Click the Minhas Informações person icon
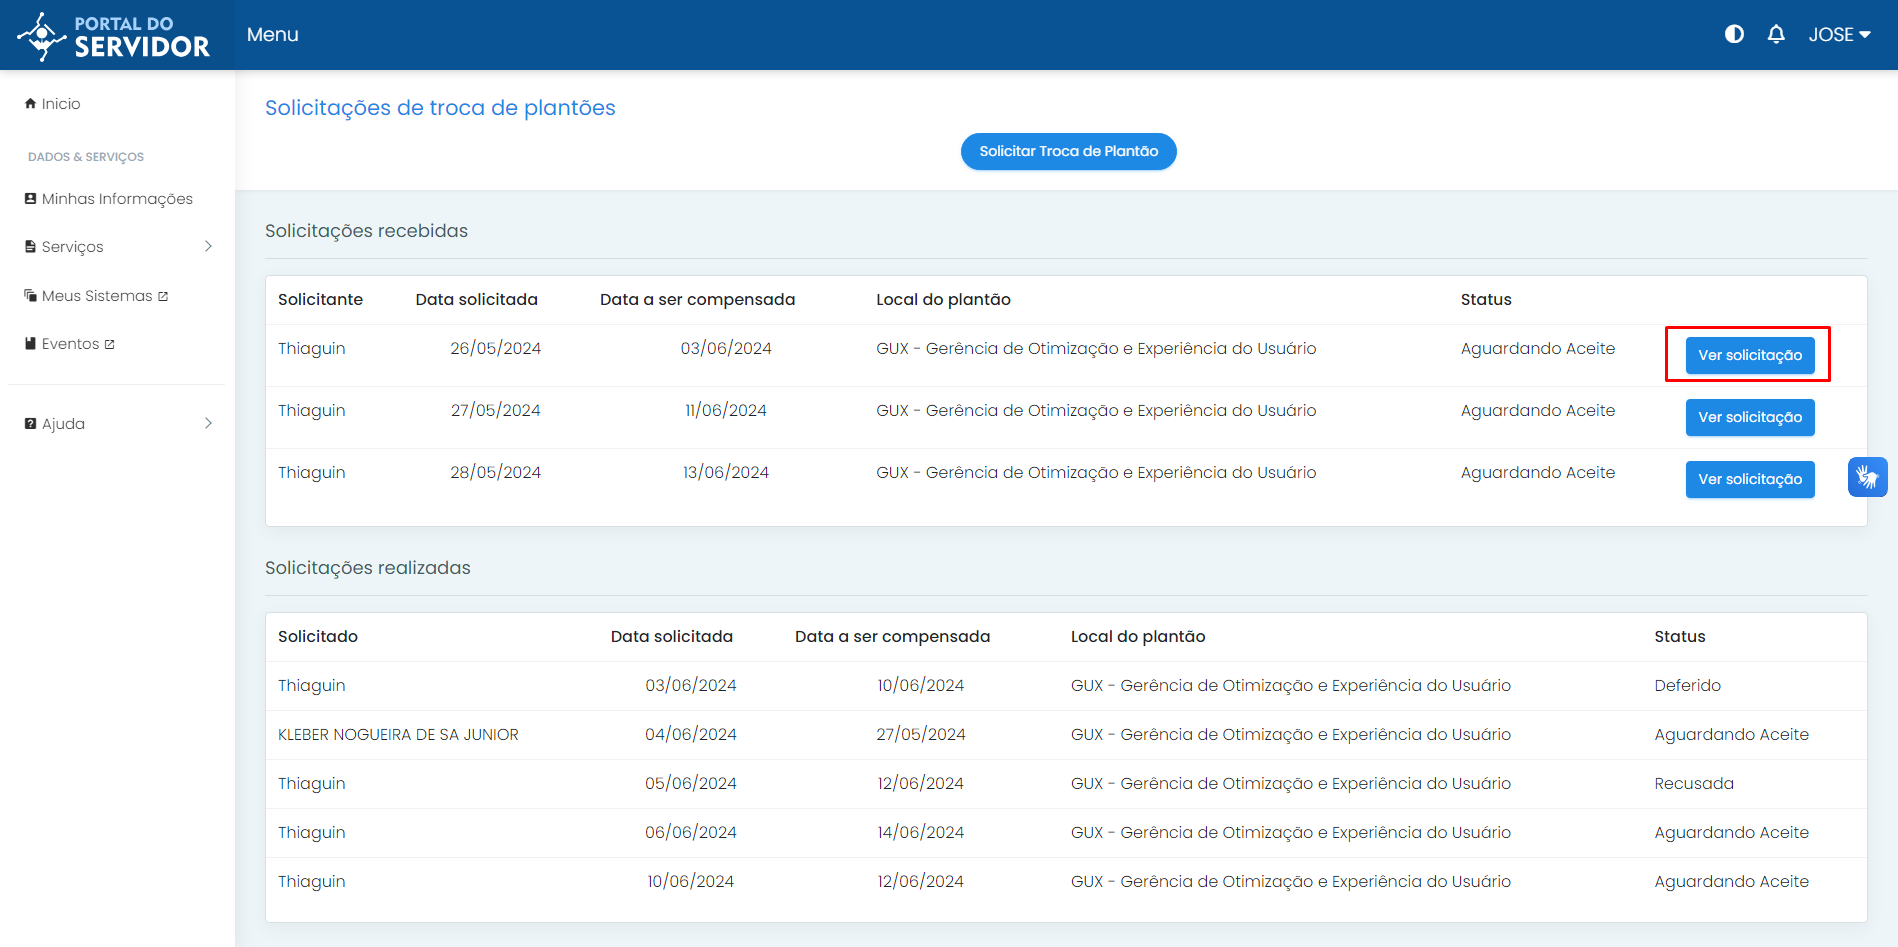This screenshot has width=1898, height=947. 30,198
